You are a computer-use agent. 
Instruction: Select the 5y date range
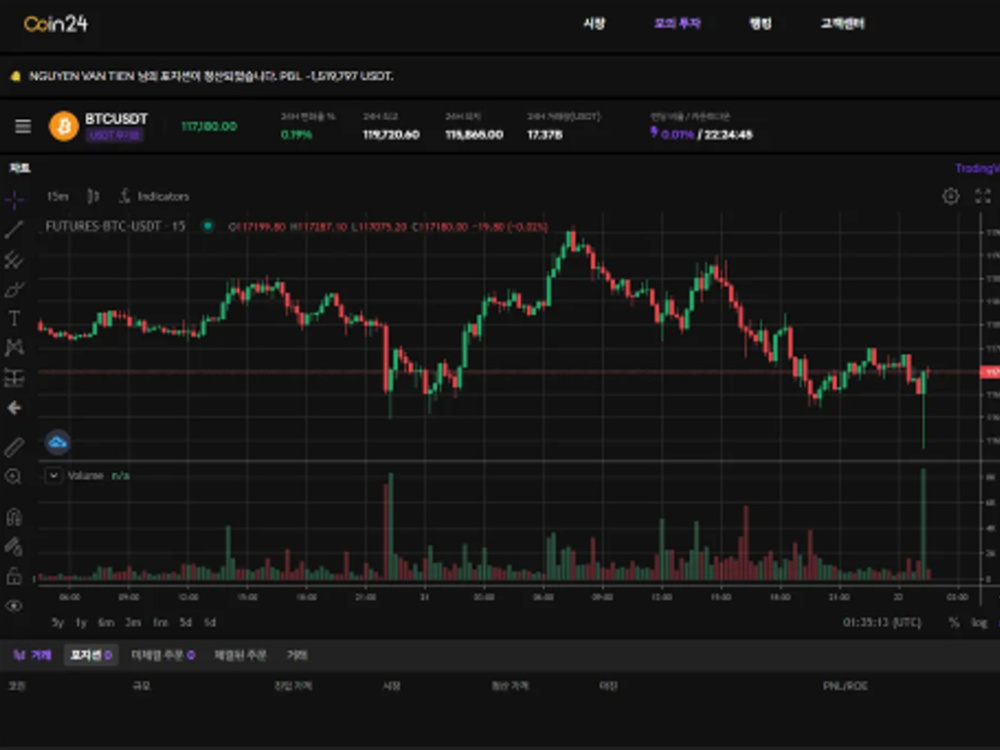[x=58, y=622]
